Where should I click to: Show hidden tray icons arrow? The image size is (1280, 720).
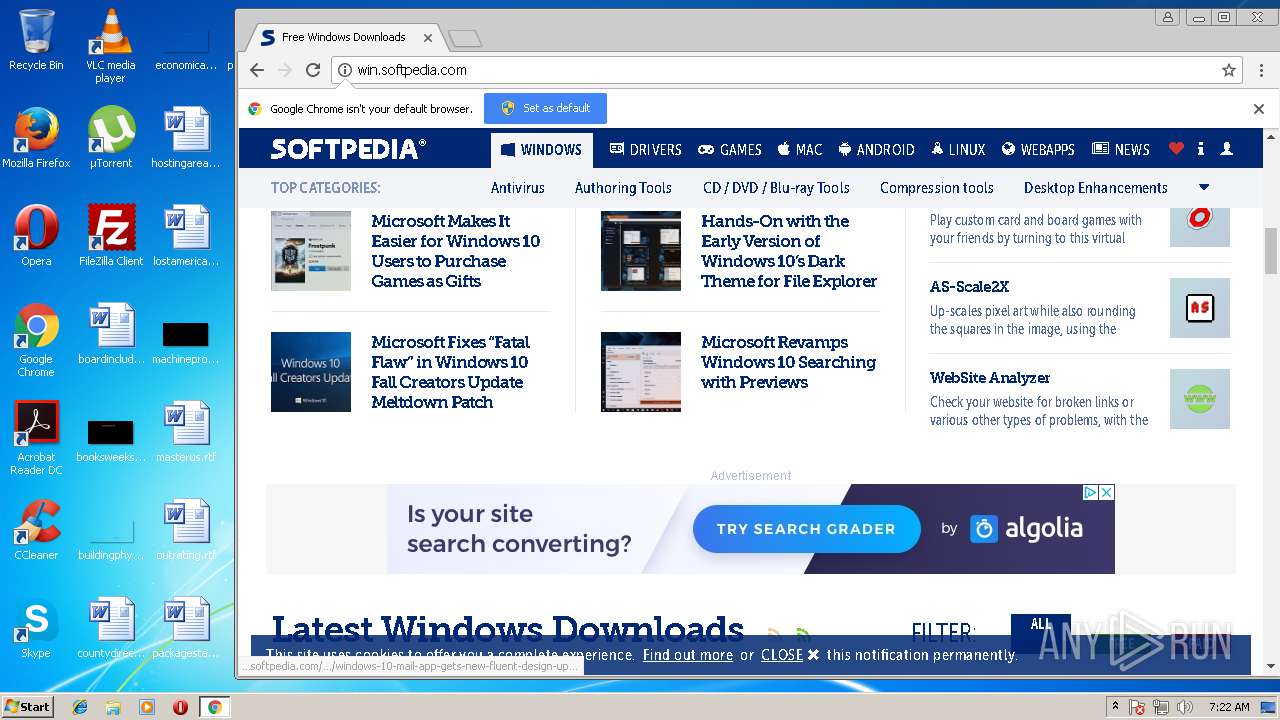click(1115, 707)
